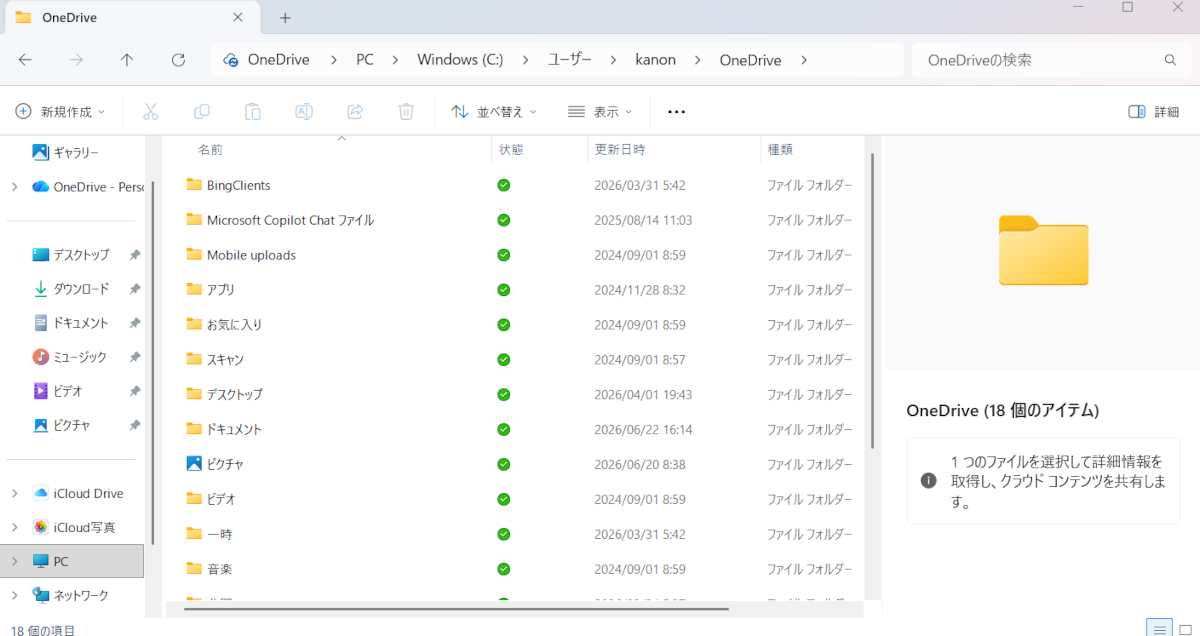The height and width of the screenshot is (636, 1200).
Task: Switch to details list view icon
Action: pos(1160,629)
